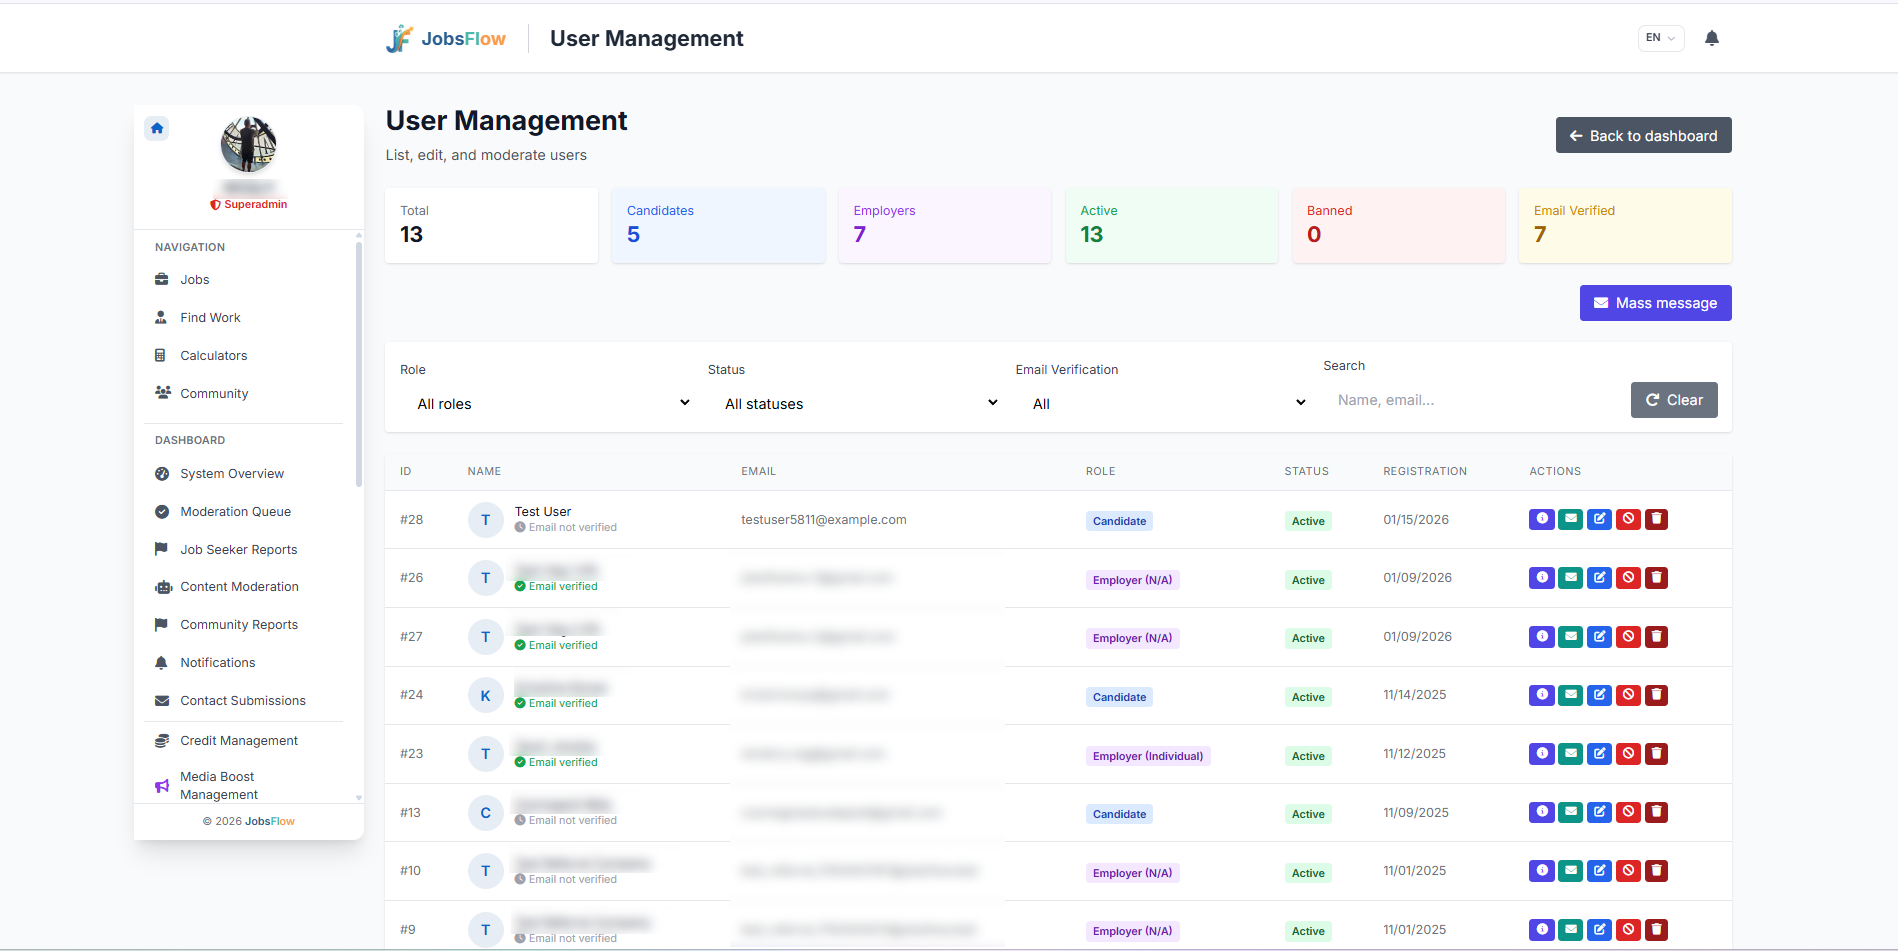Click the Back to dashboard button
Image resolution: width=1898 pixels, height=951 pixels.
pos(1643,134)
